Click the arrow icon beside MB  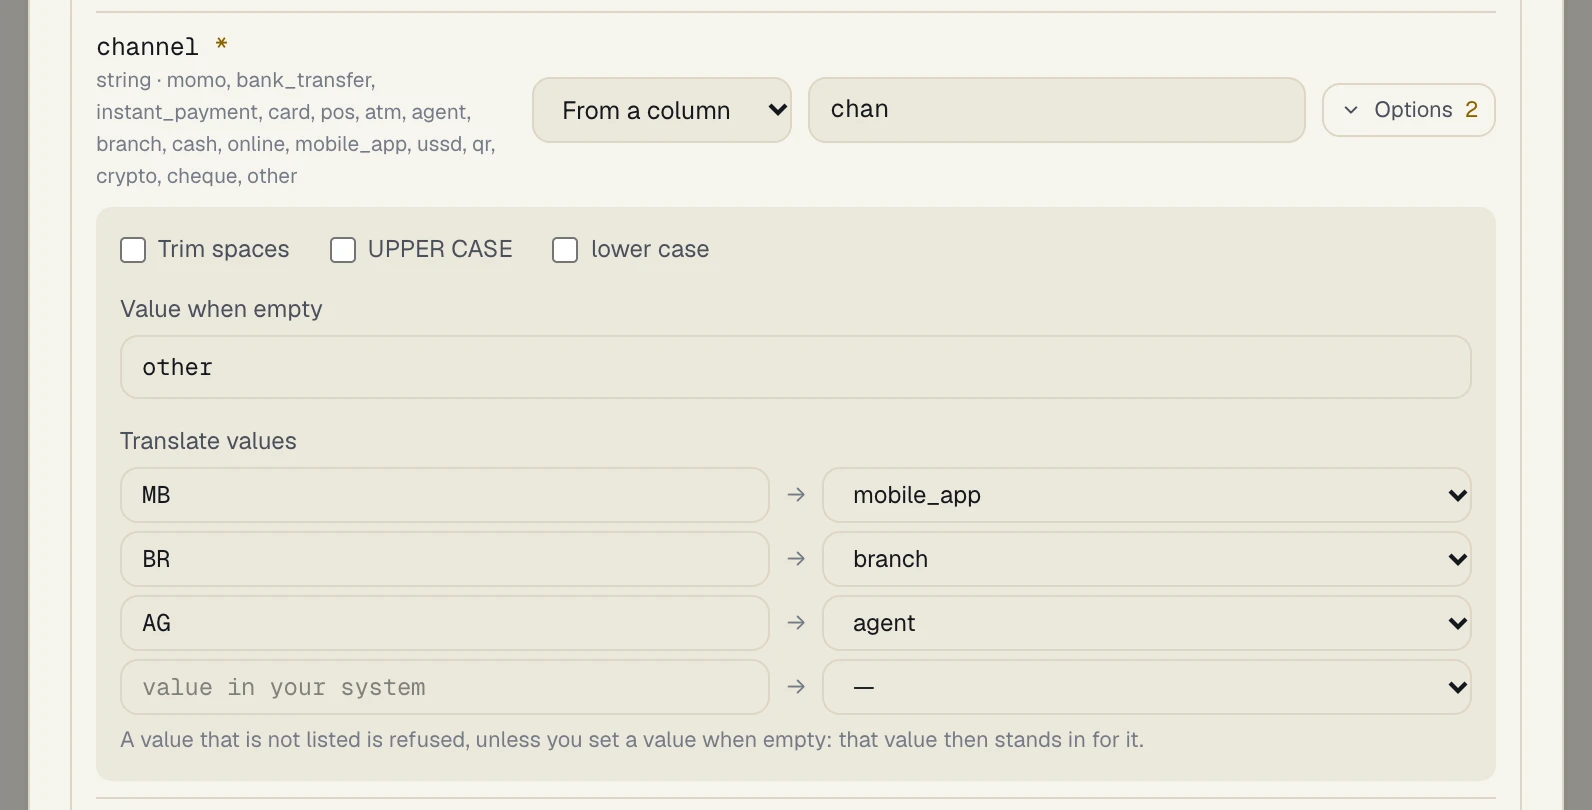(x=796, y=495)
